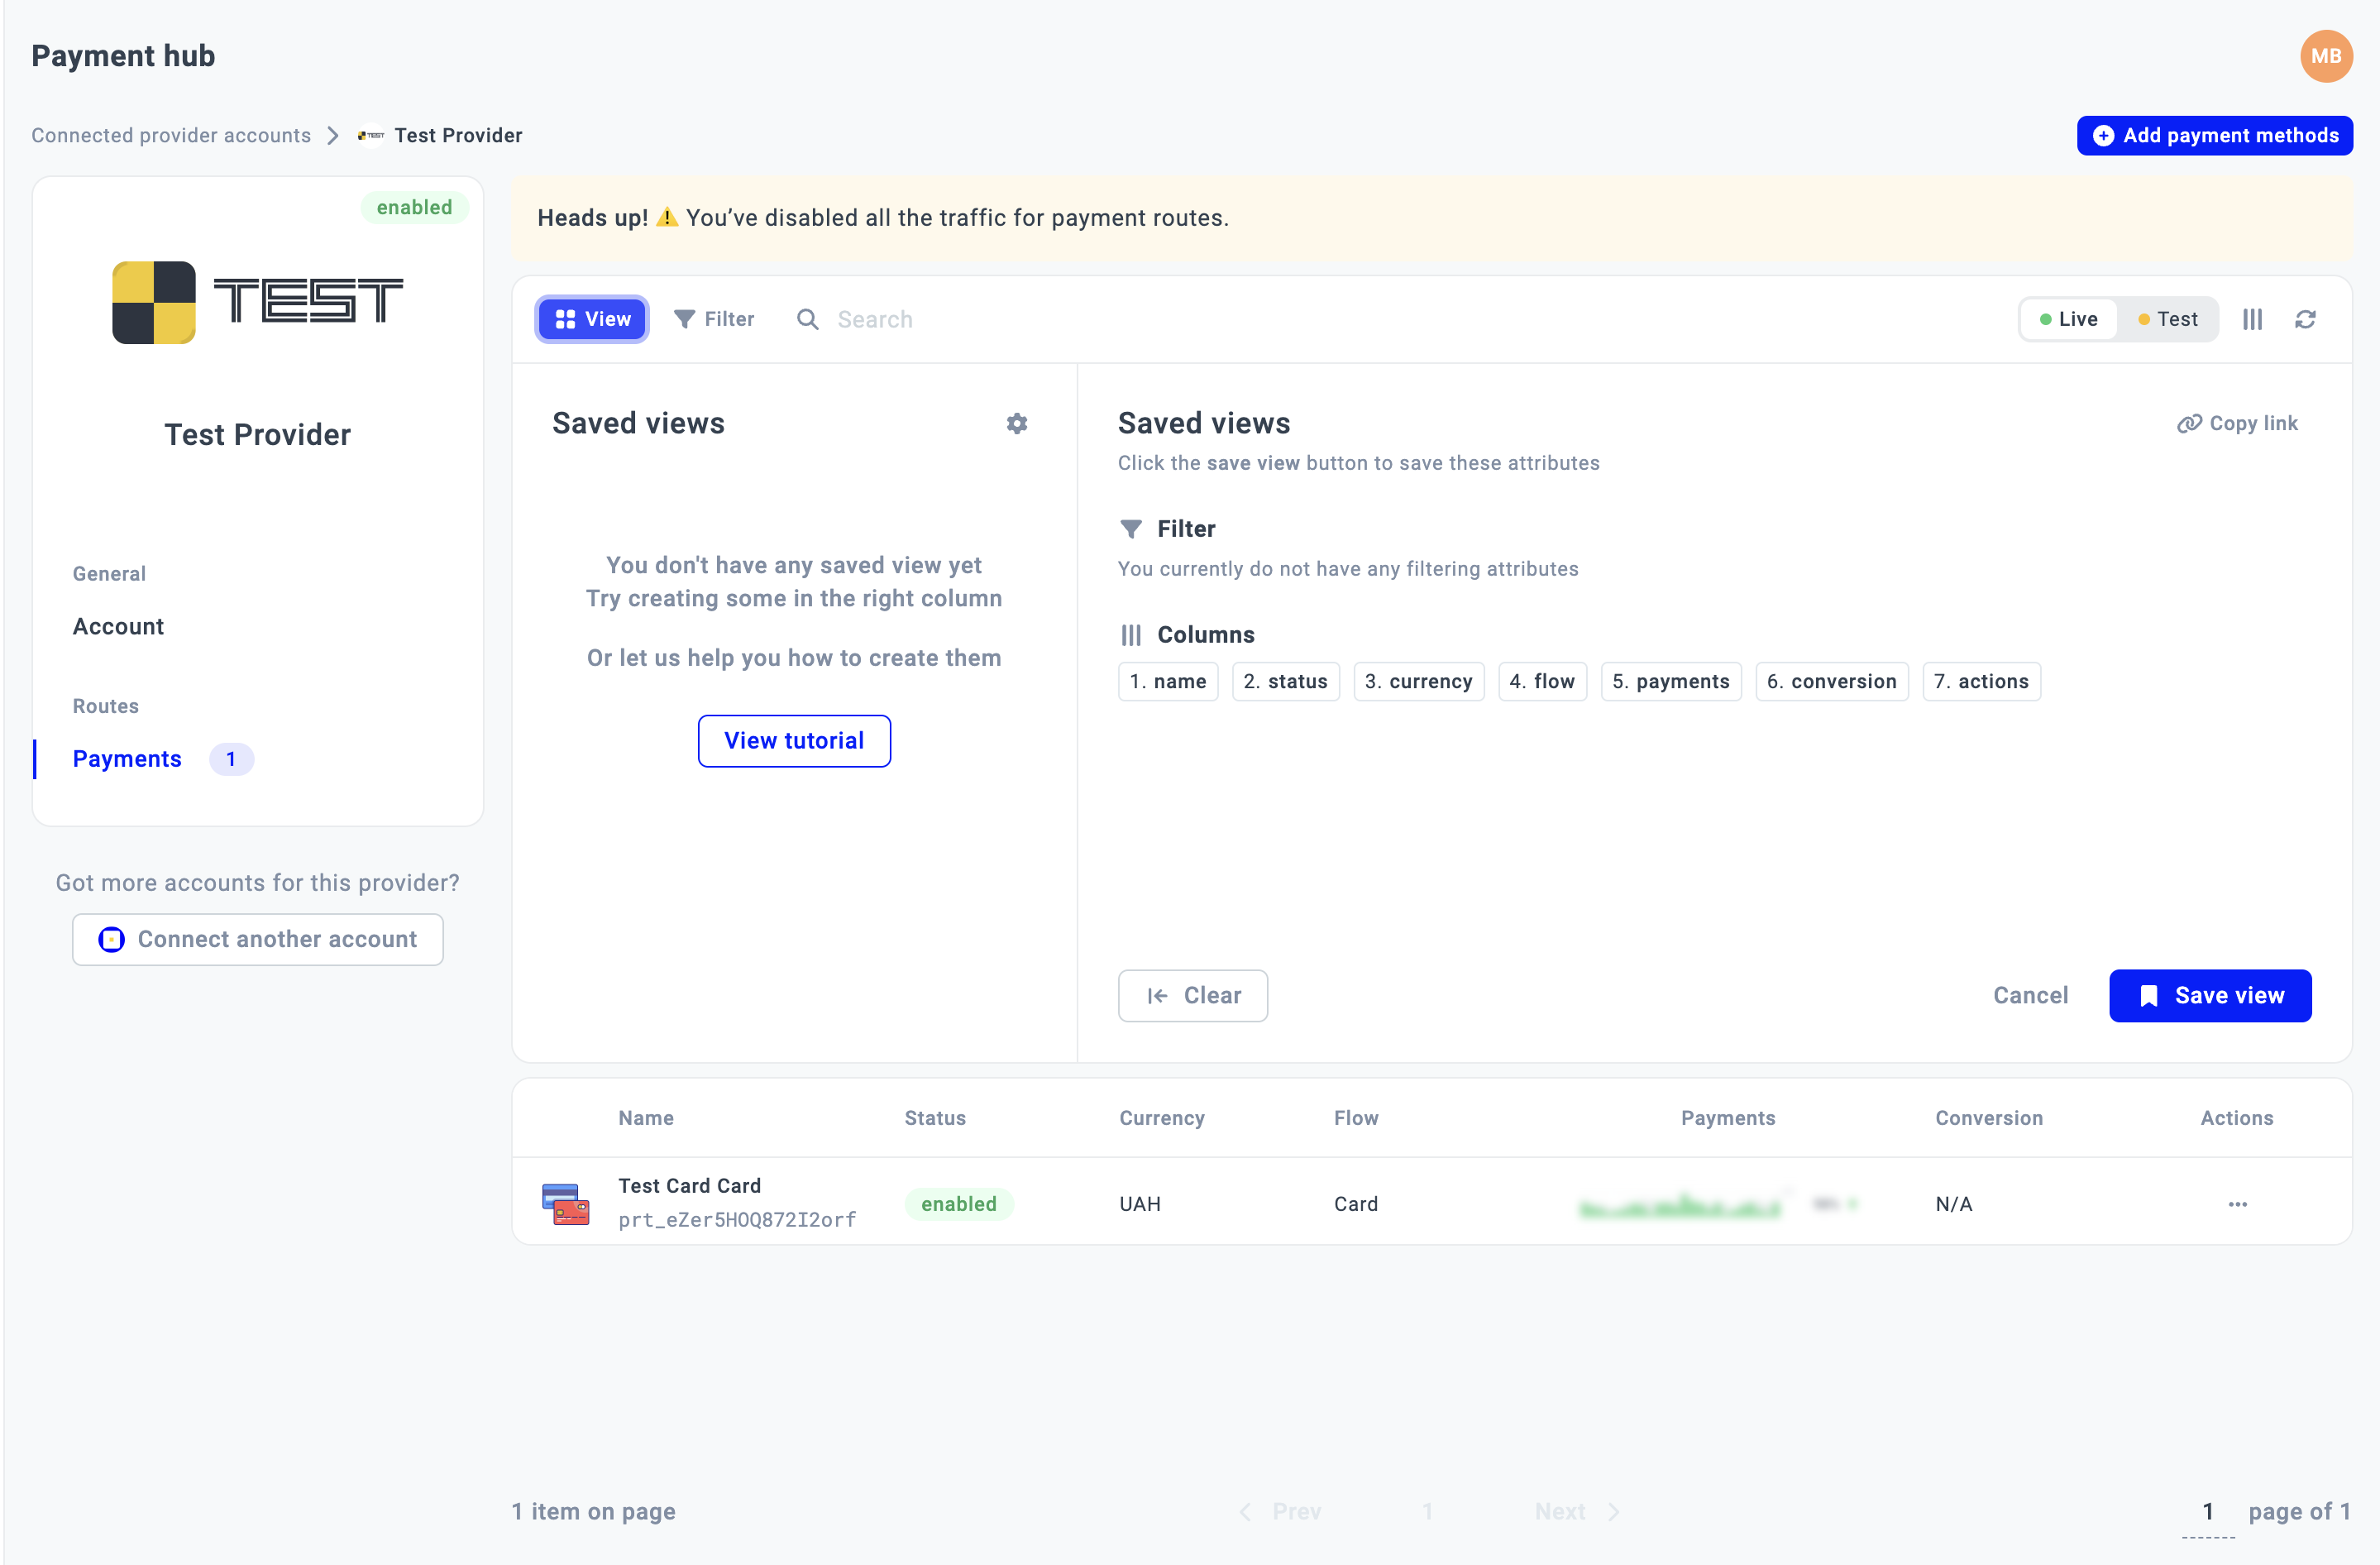The image size is (2380, 1565).
Task: Switch to Live mode
Action: point(2068,319)
